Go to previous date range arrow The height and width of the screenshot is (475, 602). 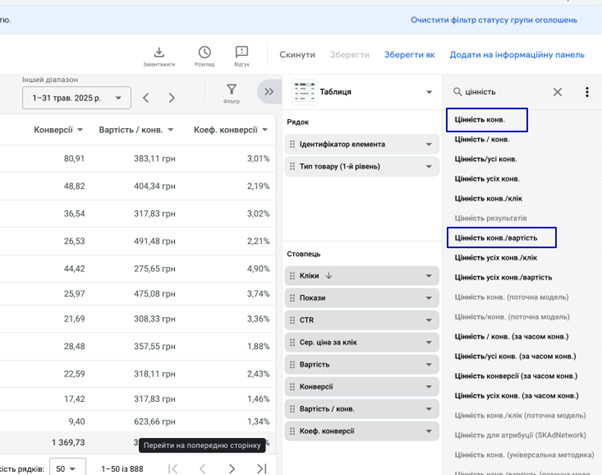(x=146, y=98)
